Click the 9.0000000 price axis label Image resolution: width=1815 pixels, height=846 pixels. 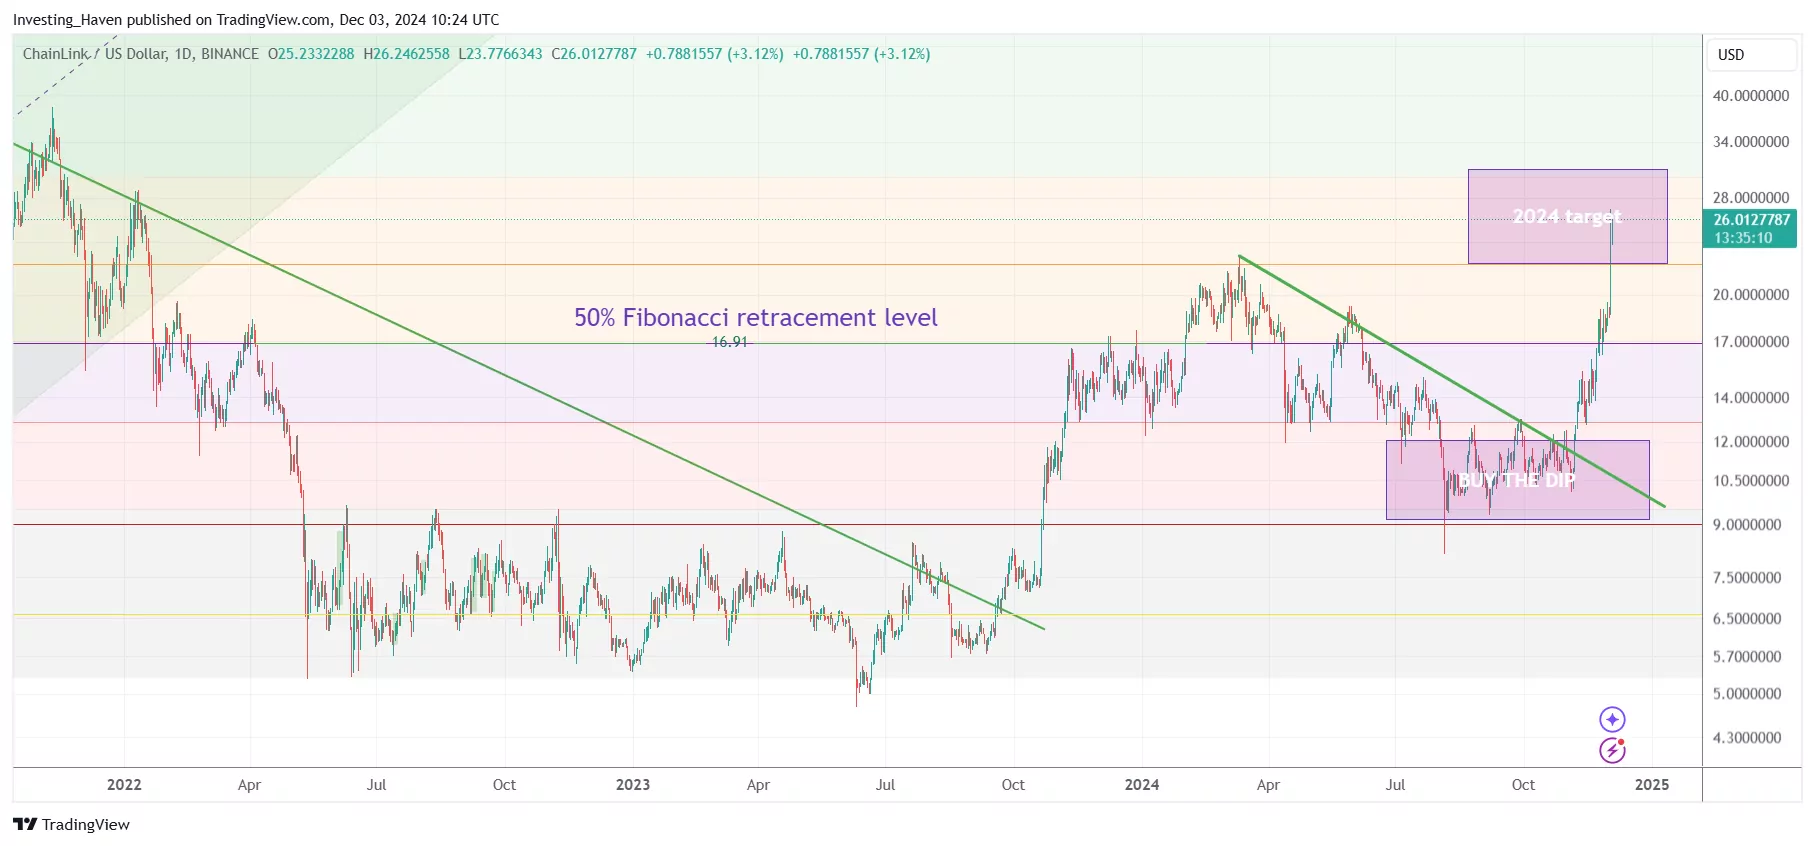pos(1747,525)
